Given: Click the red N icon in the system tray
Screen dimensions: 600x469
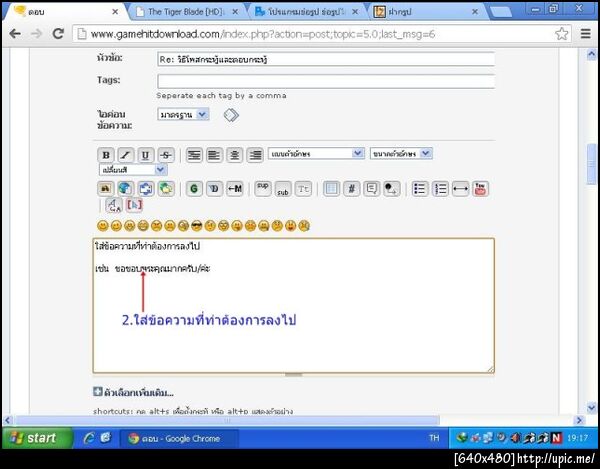Looking at the screenshot, I should [556, 438].
